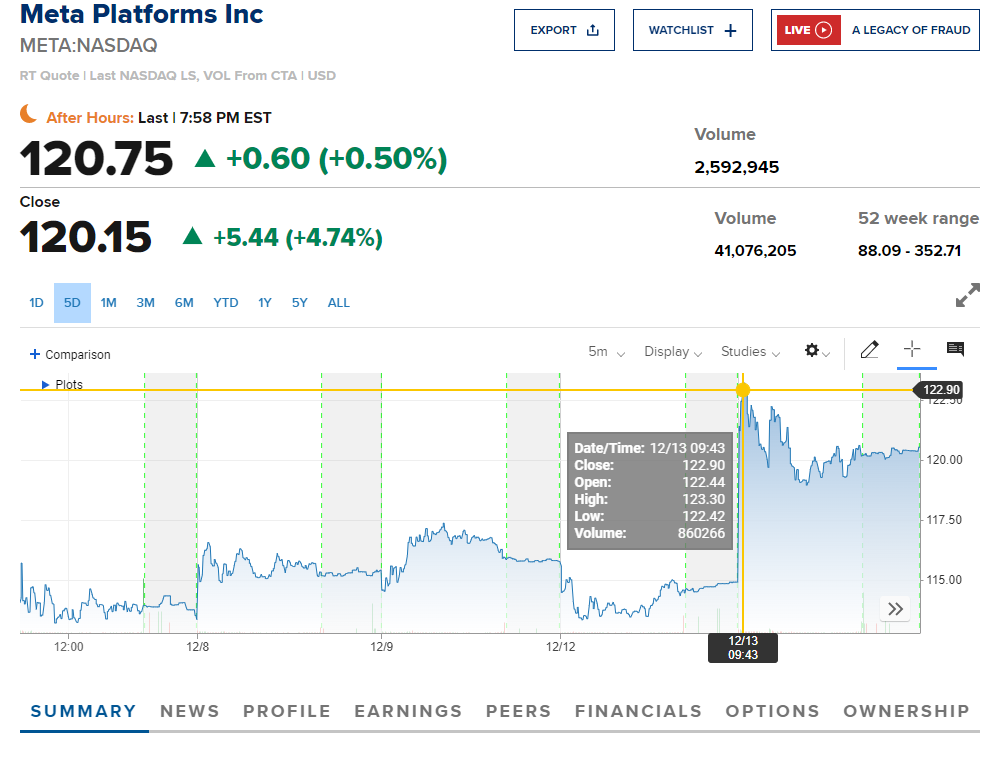This screenshot has height=765, width=987.
Task: Expand the chart to fullscreen
Action: [x=967, y=296]
